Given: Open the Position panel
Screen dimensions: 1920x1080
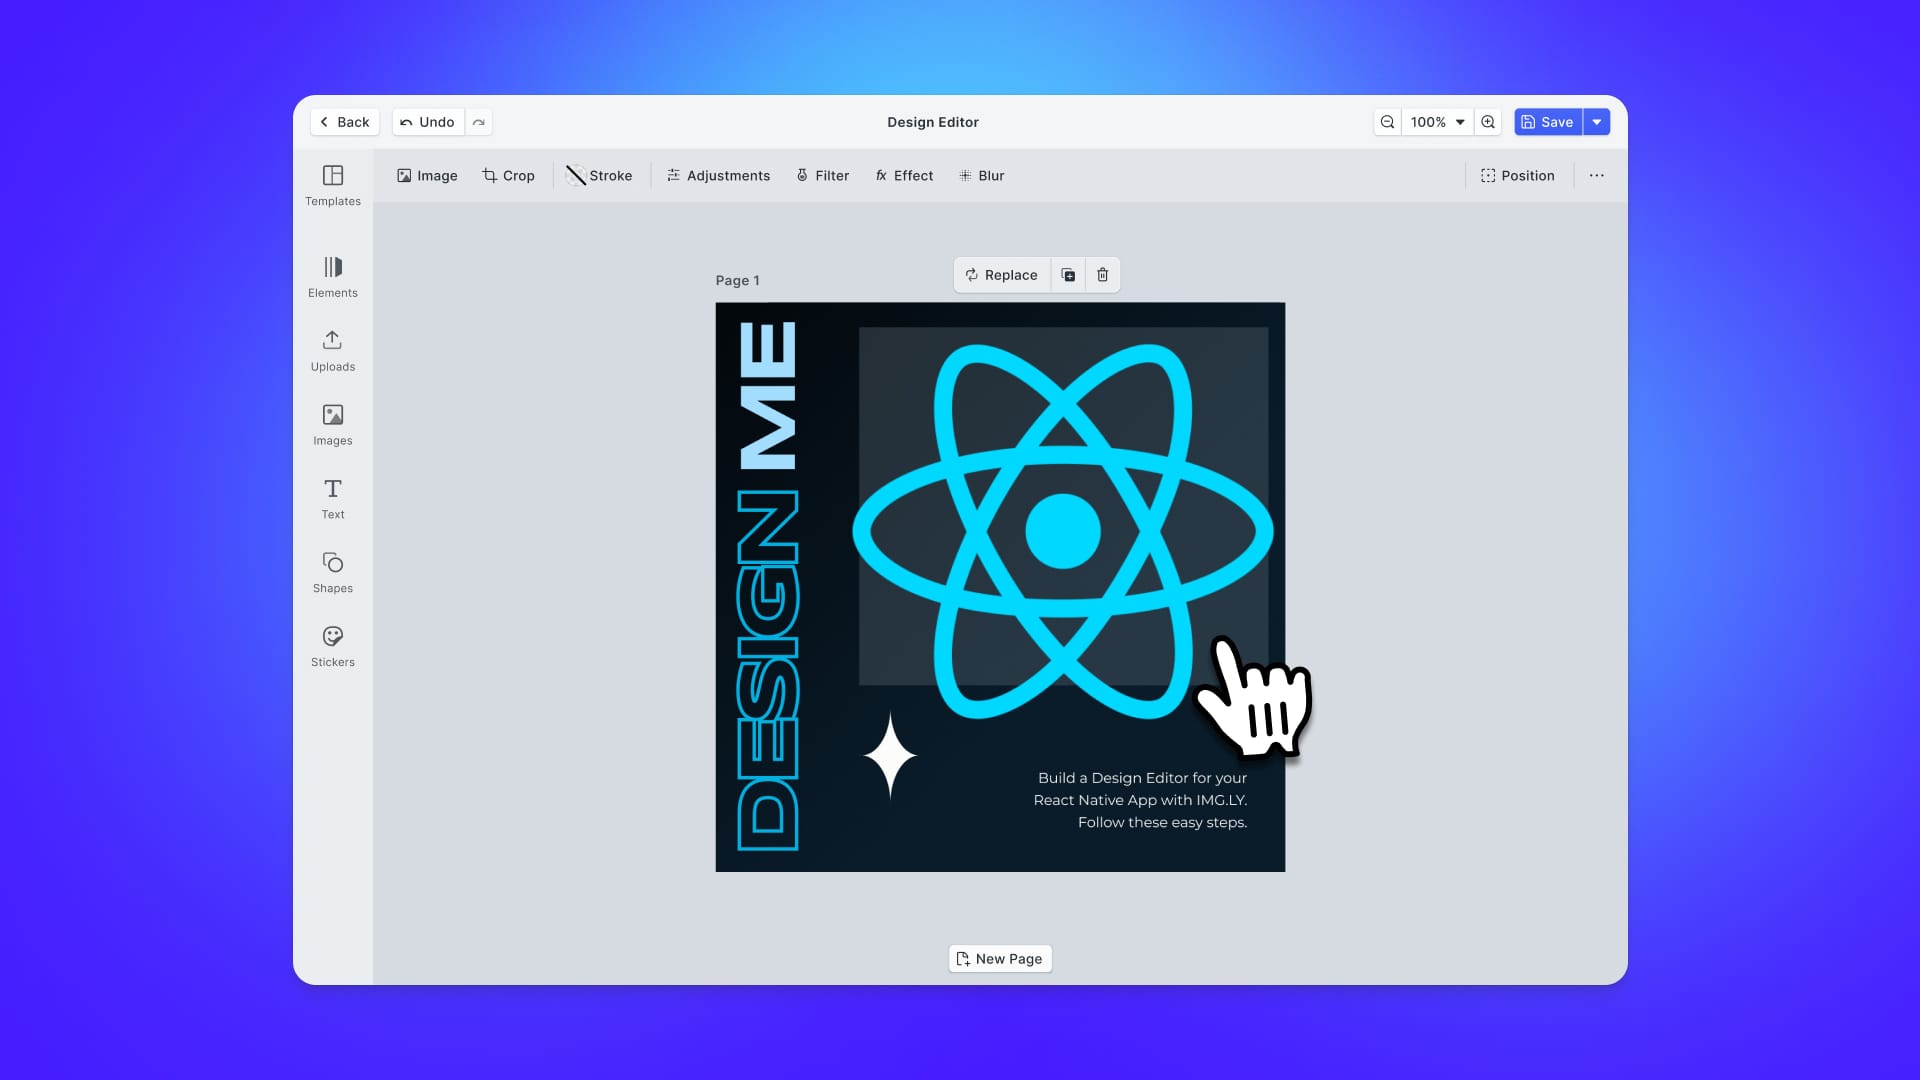Looking at the screenshot, I should [1516, 175].
